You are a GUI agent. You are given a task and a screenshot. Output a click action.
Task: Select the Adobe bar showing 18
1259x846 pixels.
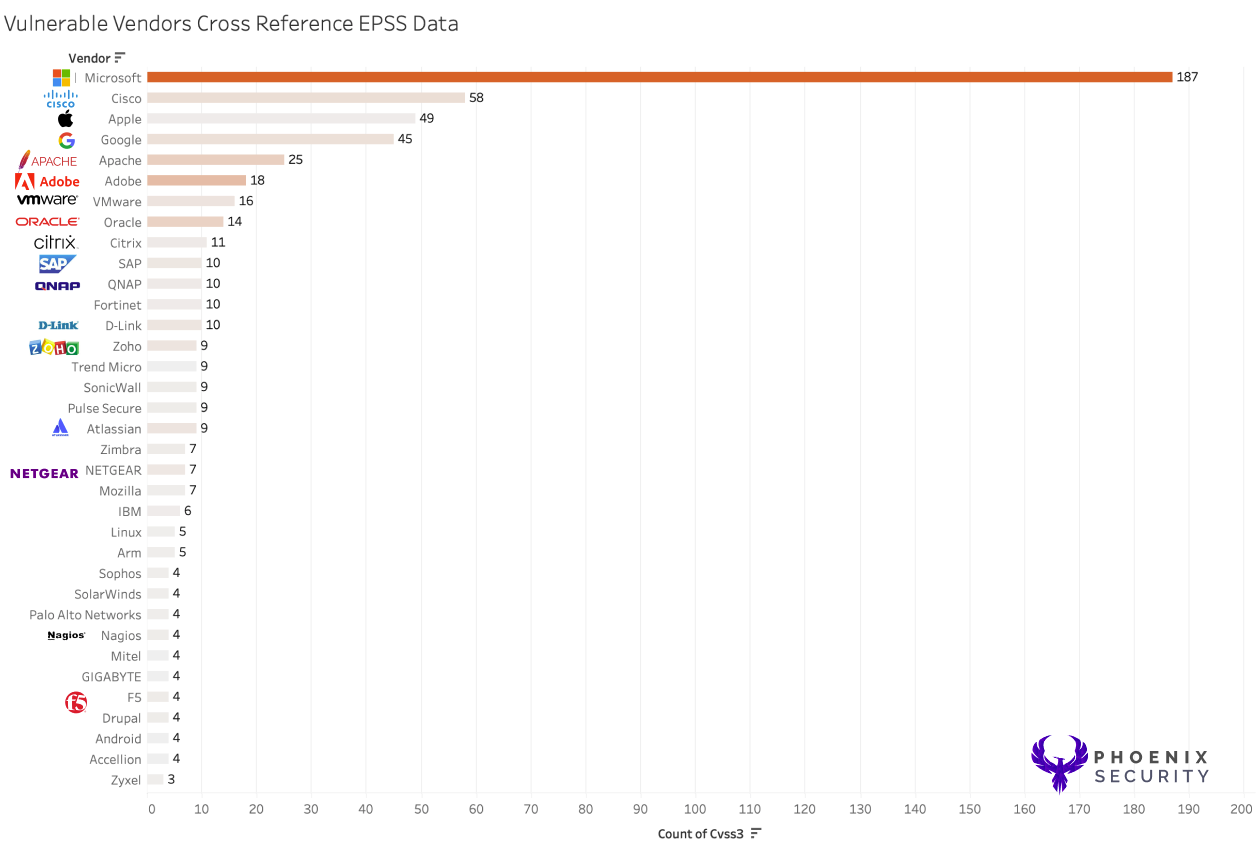(x=197, y=181)
